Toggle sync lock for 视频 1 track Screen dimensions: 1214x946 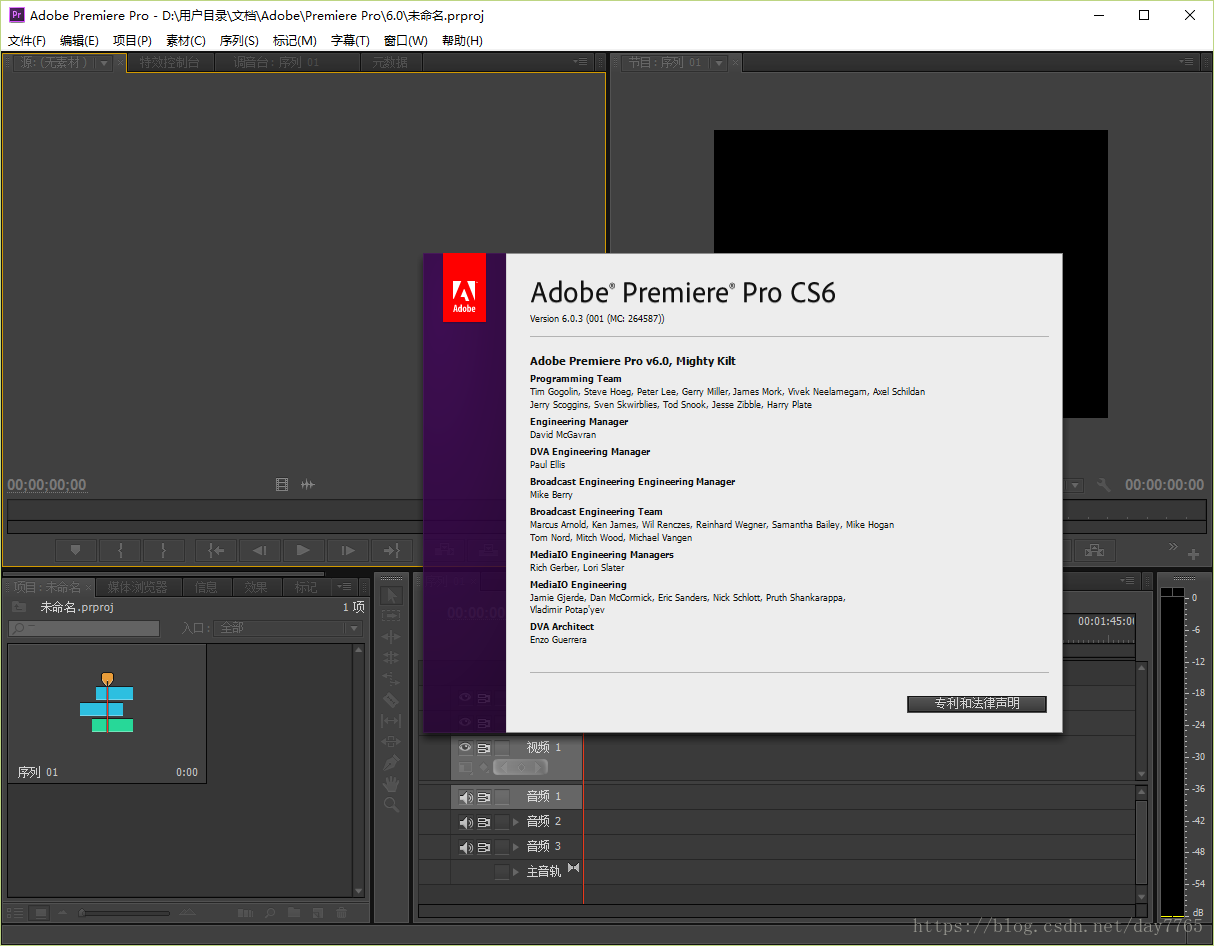tap(484, 748)
